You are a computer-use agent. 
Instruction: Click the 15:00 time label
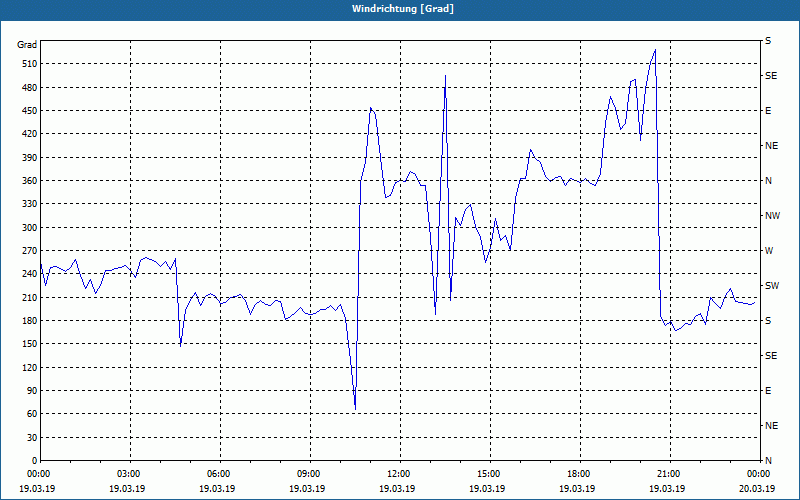click(x=487, y=473)
